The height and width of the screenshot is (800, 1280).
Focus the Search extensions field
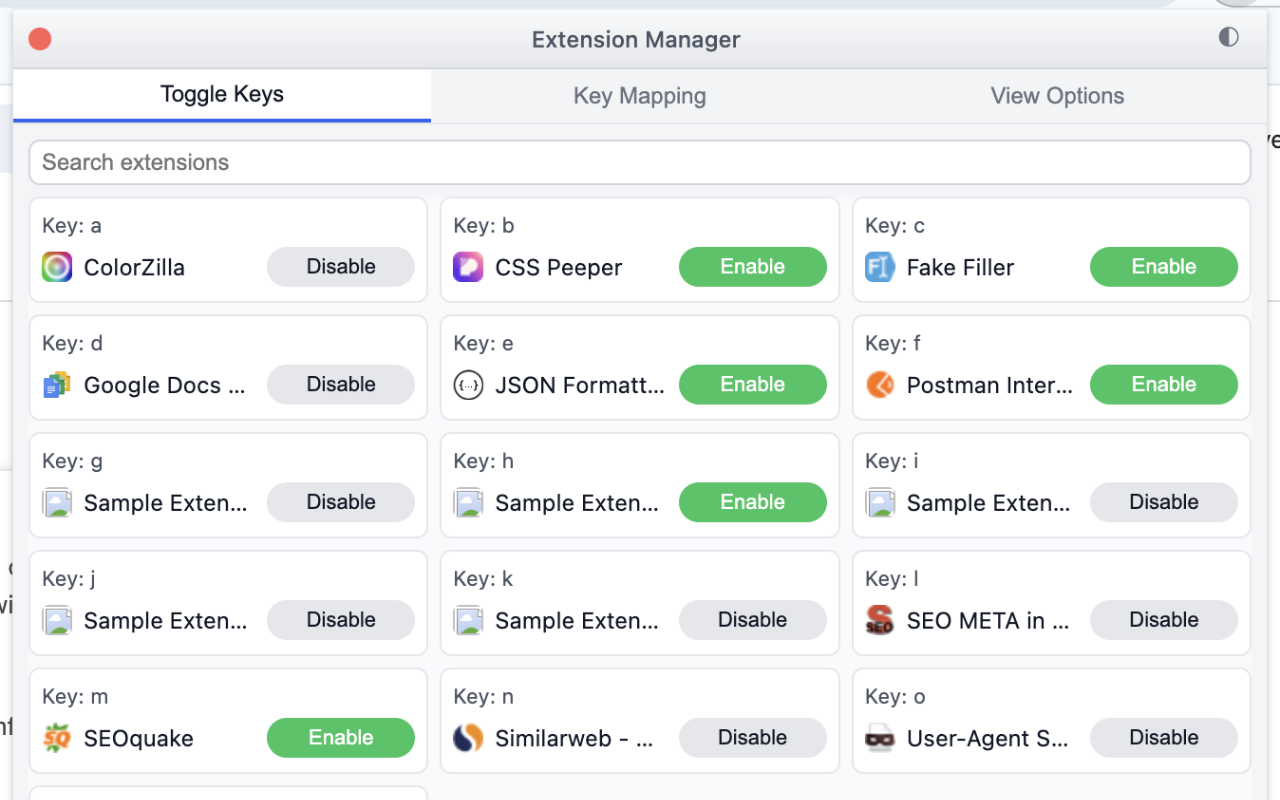(640, 162)
